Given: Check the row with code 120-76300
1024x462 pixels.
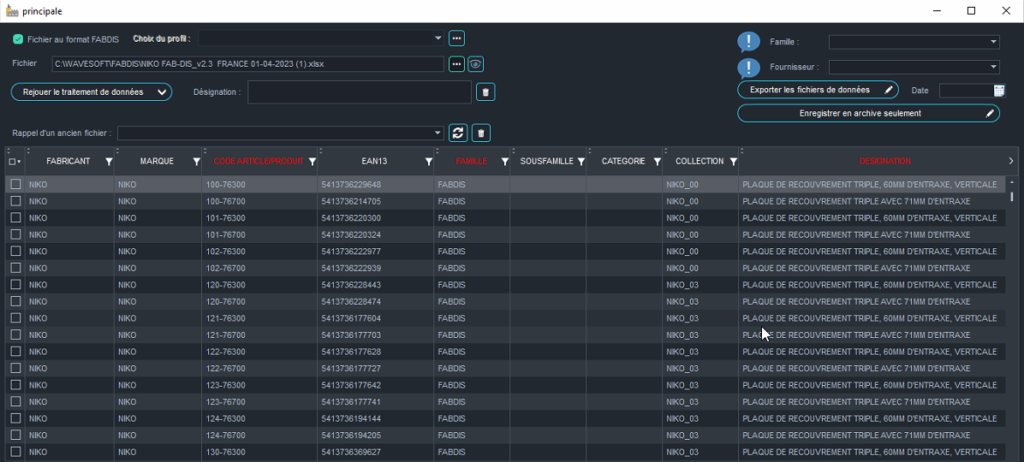Looking at the screenshot, I should coord(16,285).
